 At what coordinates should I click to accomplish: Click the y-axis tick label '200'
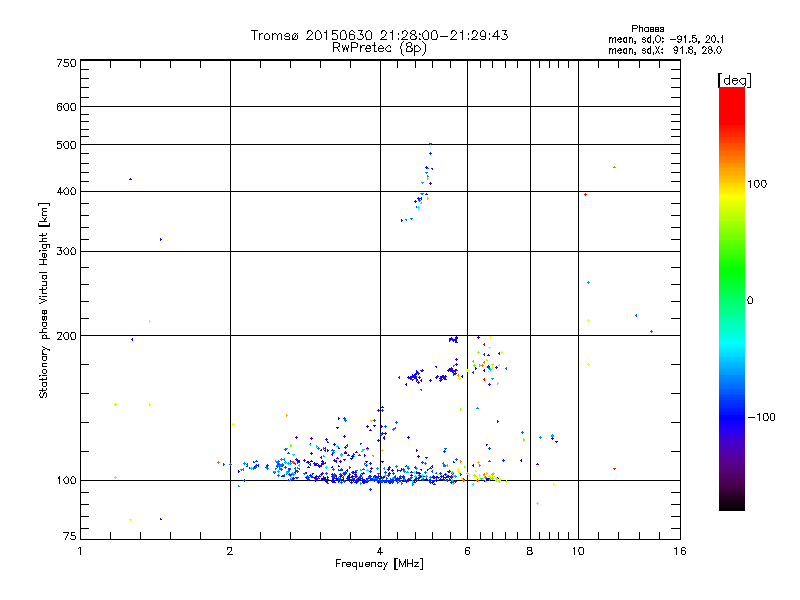(66, 336)
